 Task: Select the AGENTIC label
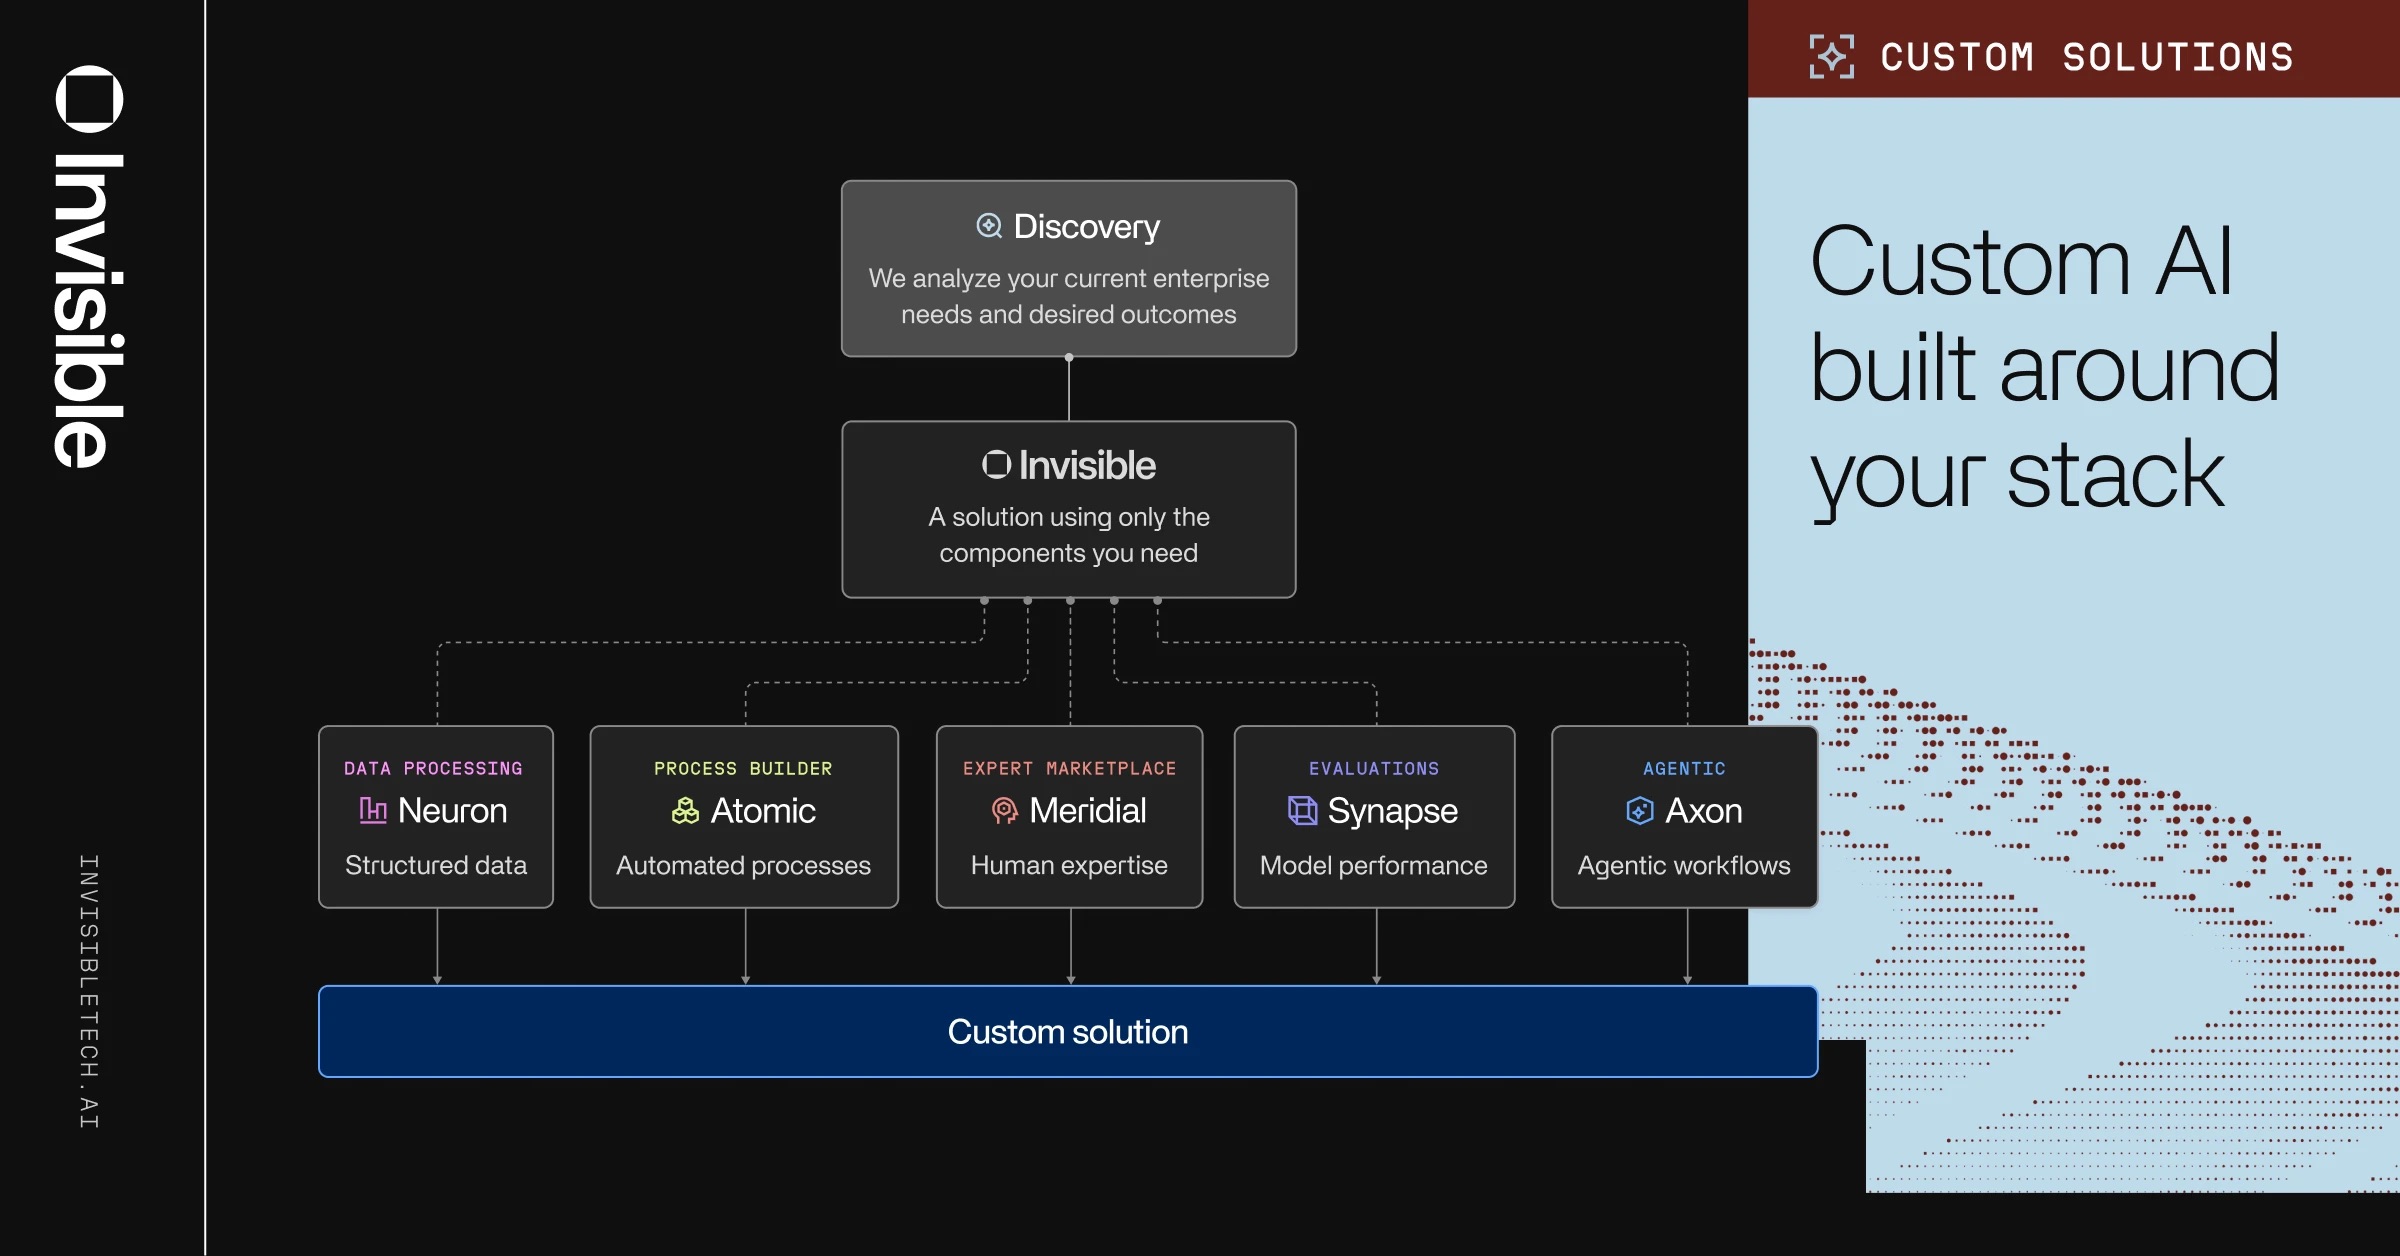pyautogui.click(x=1684, y=768)
